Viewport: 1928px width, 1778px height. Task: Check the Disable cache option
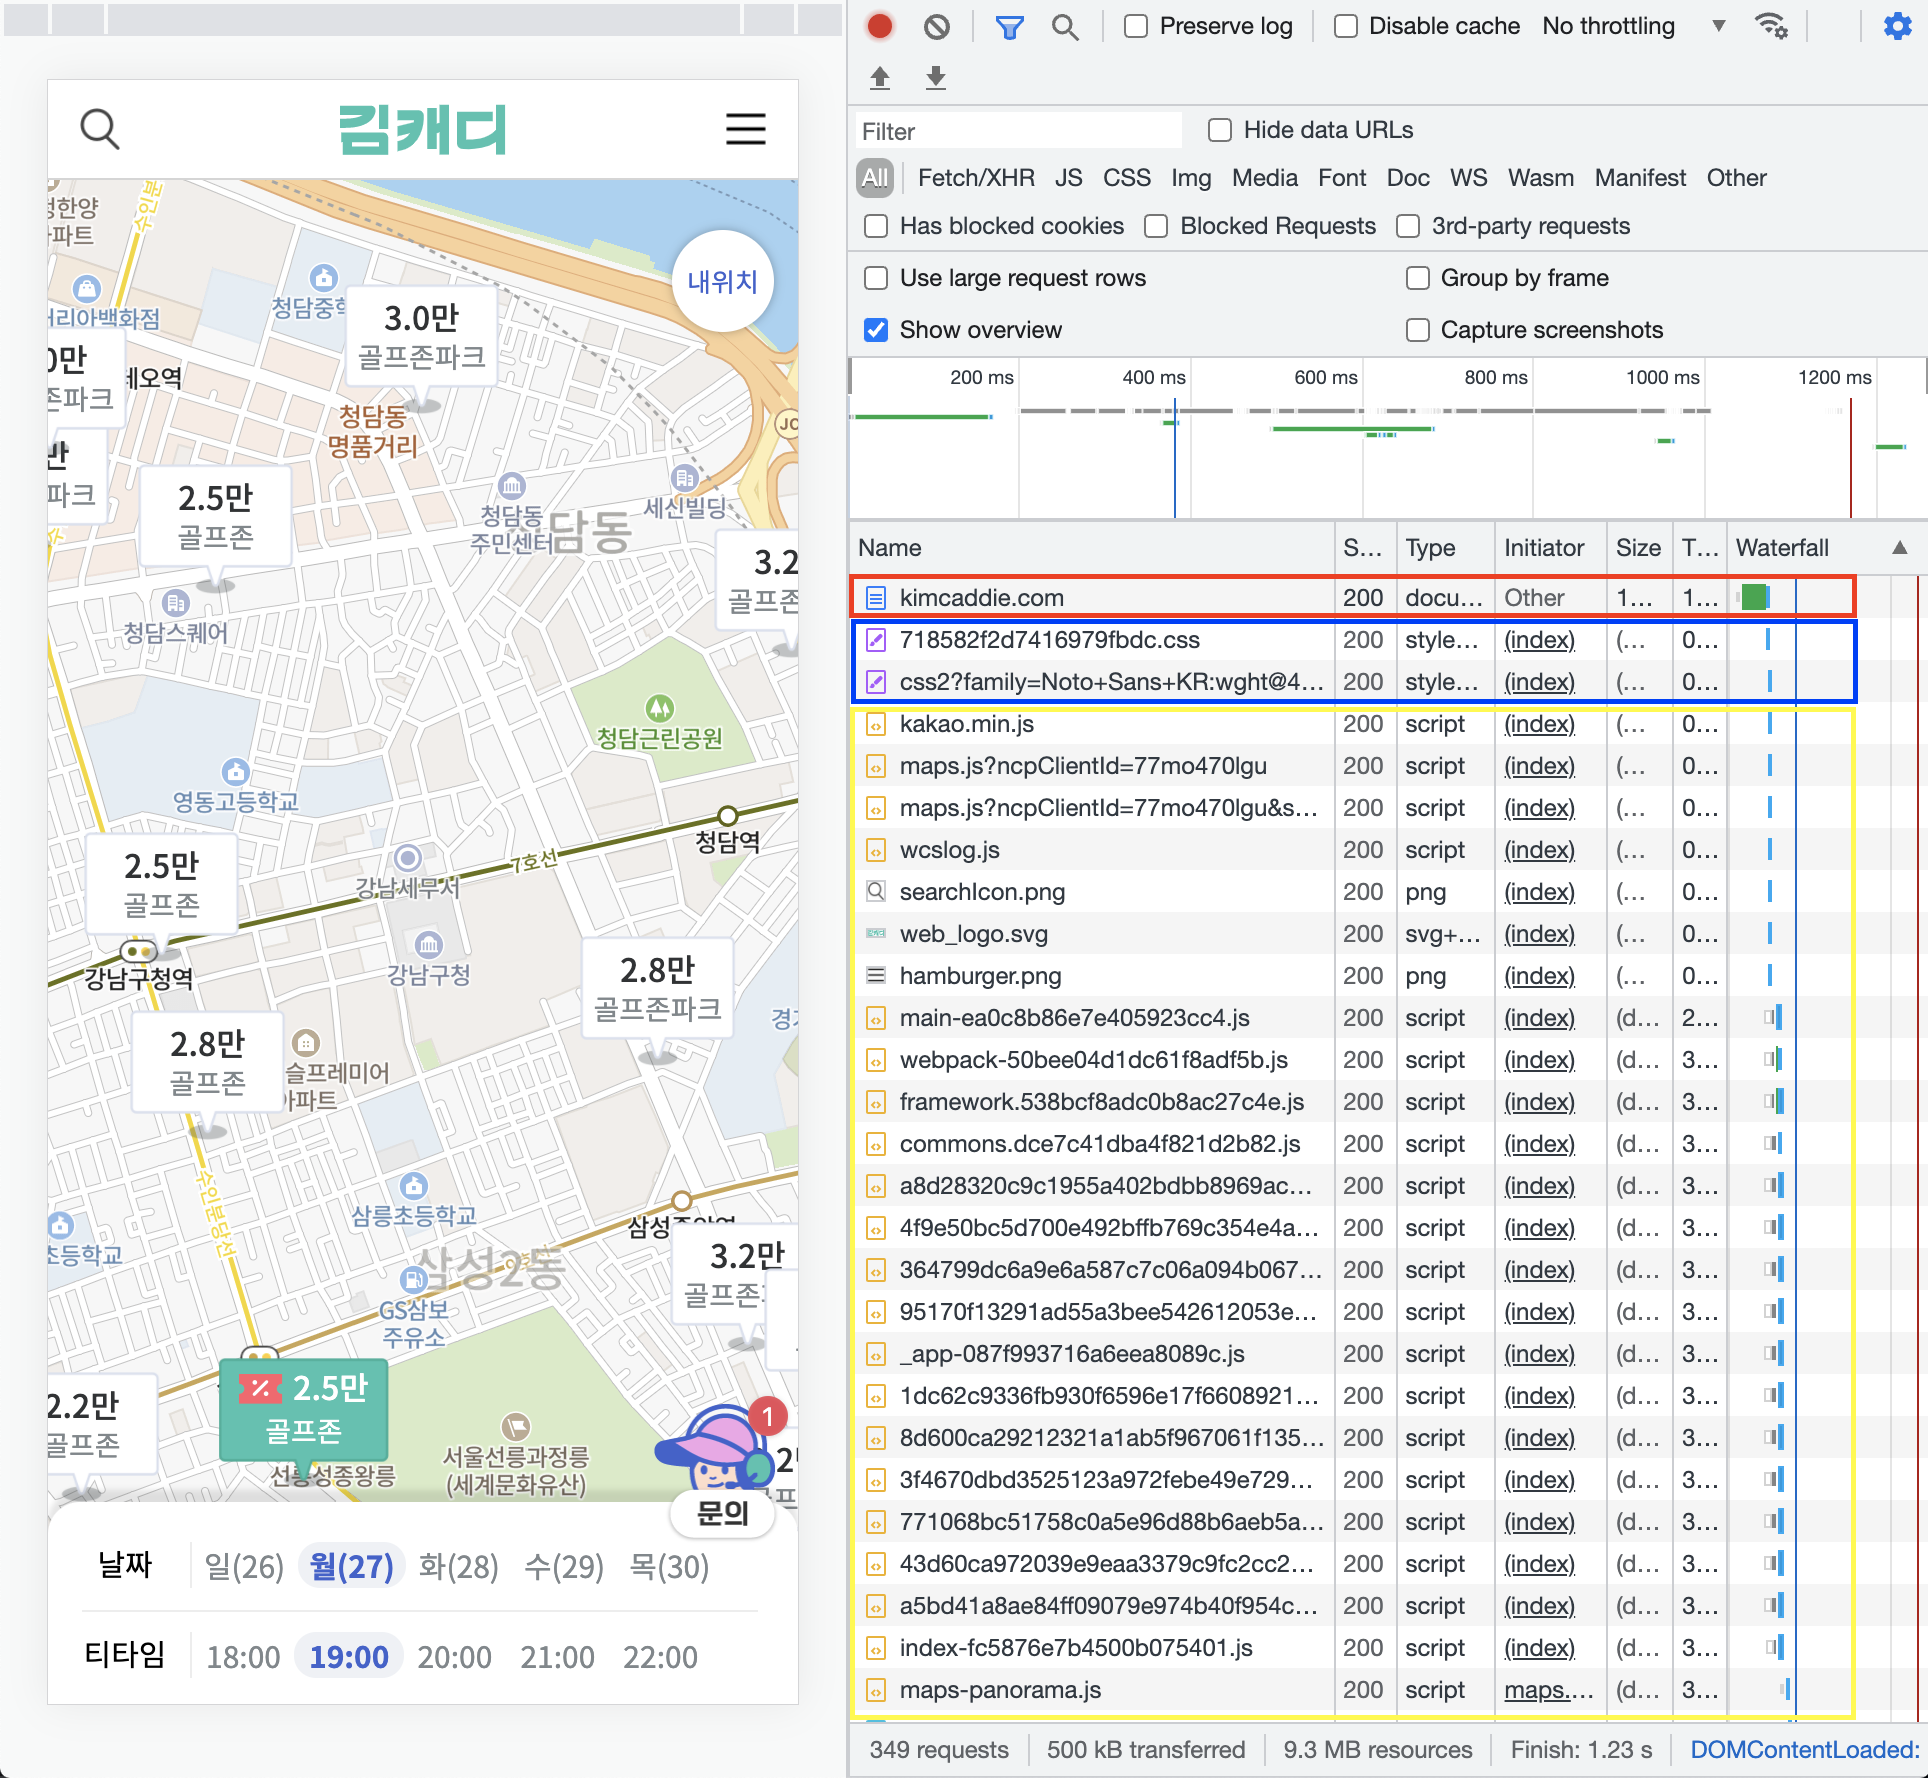(1346, 26)
